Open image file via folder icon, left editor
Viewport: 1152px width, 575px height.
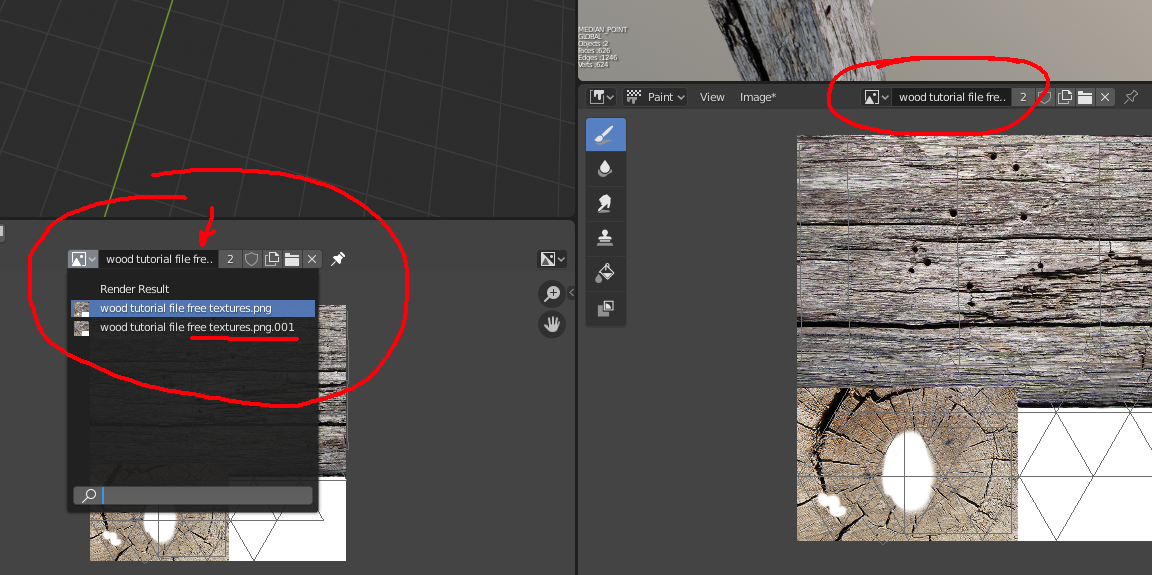[292, 258]
